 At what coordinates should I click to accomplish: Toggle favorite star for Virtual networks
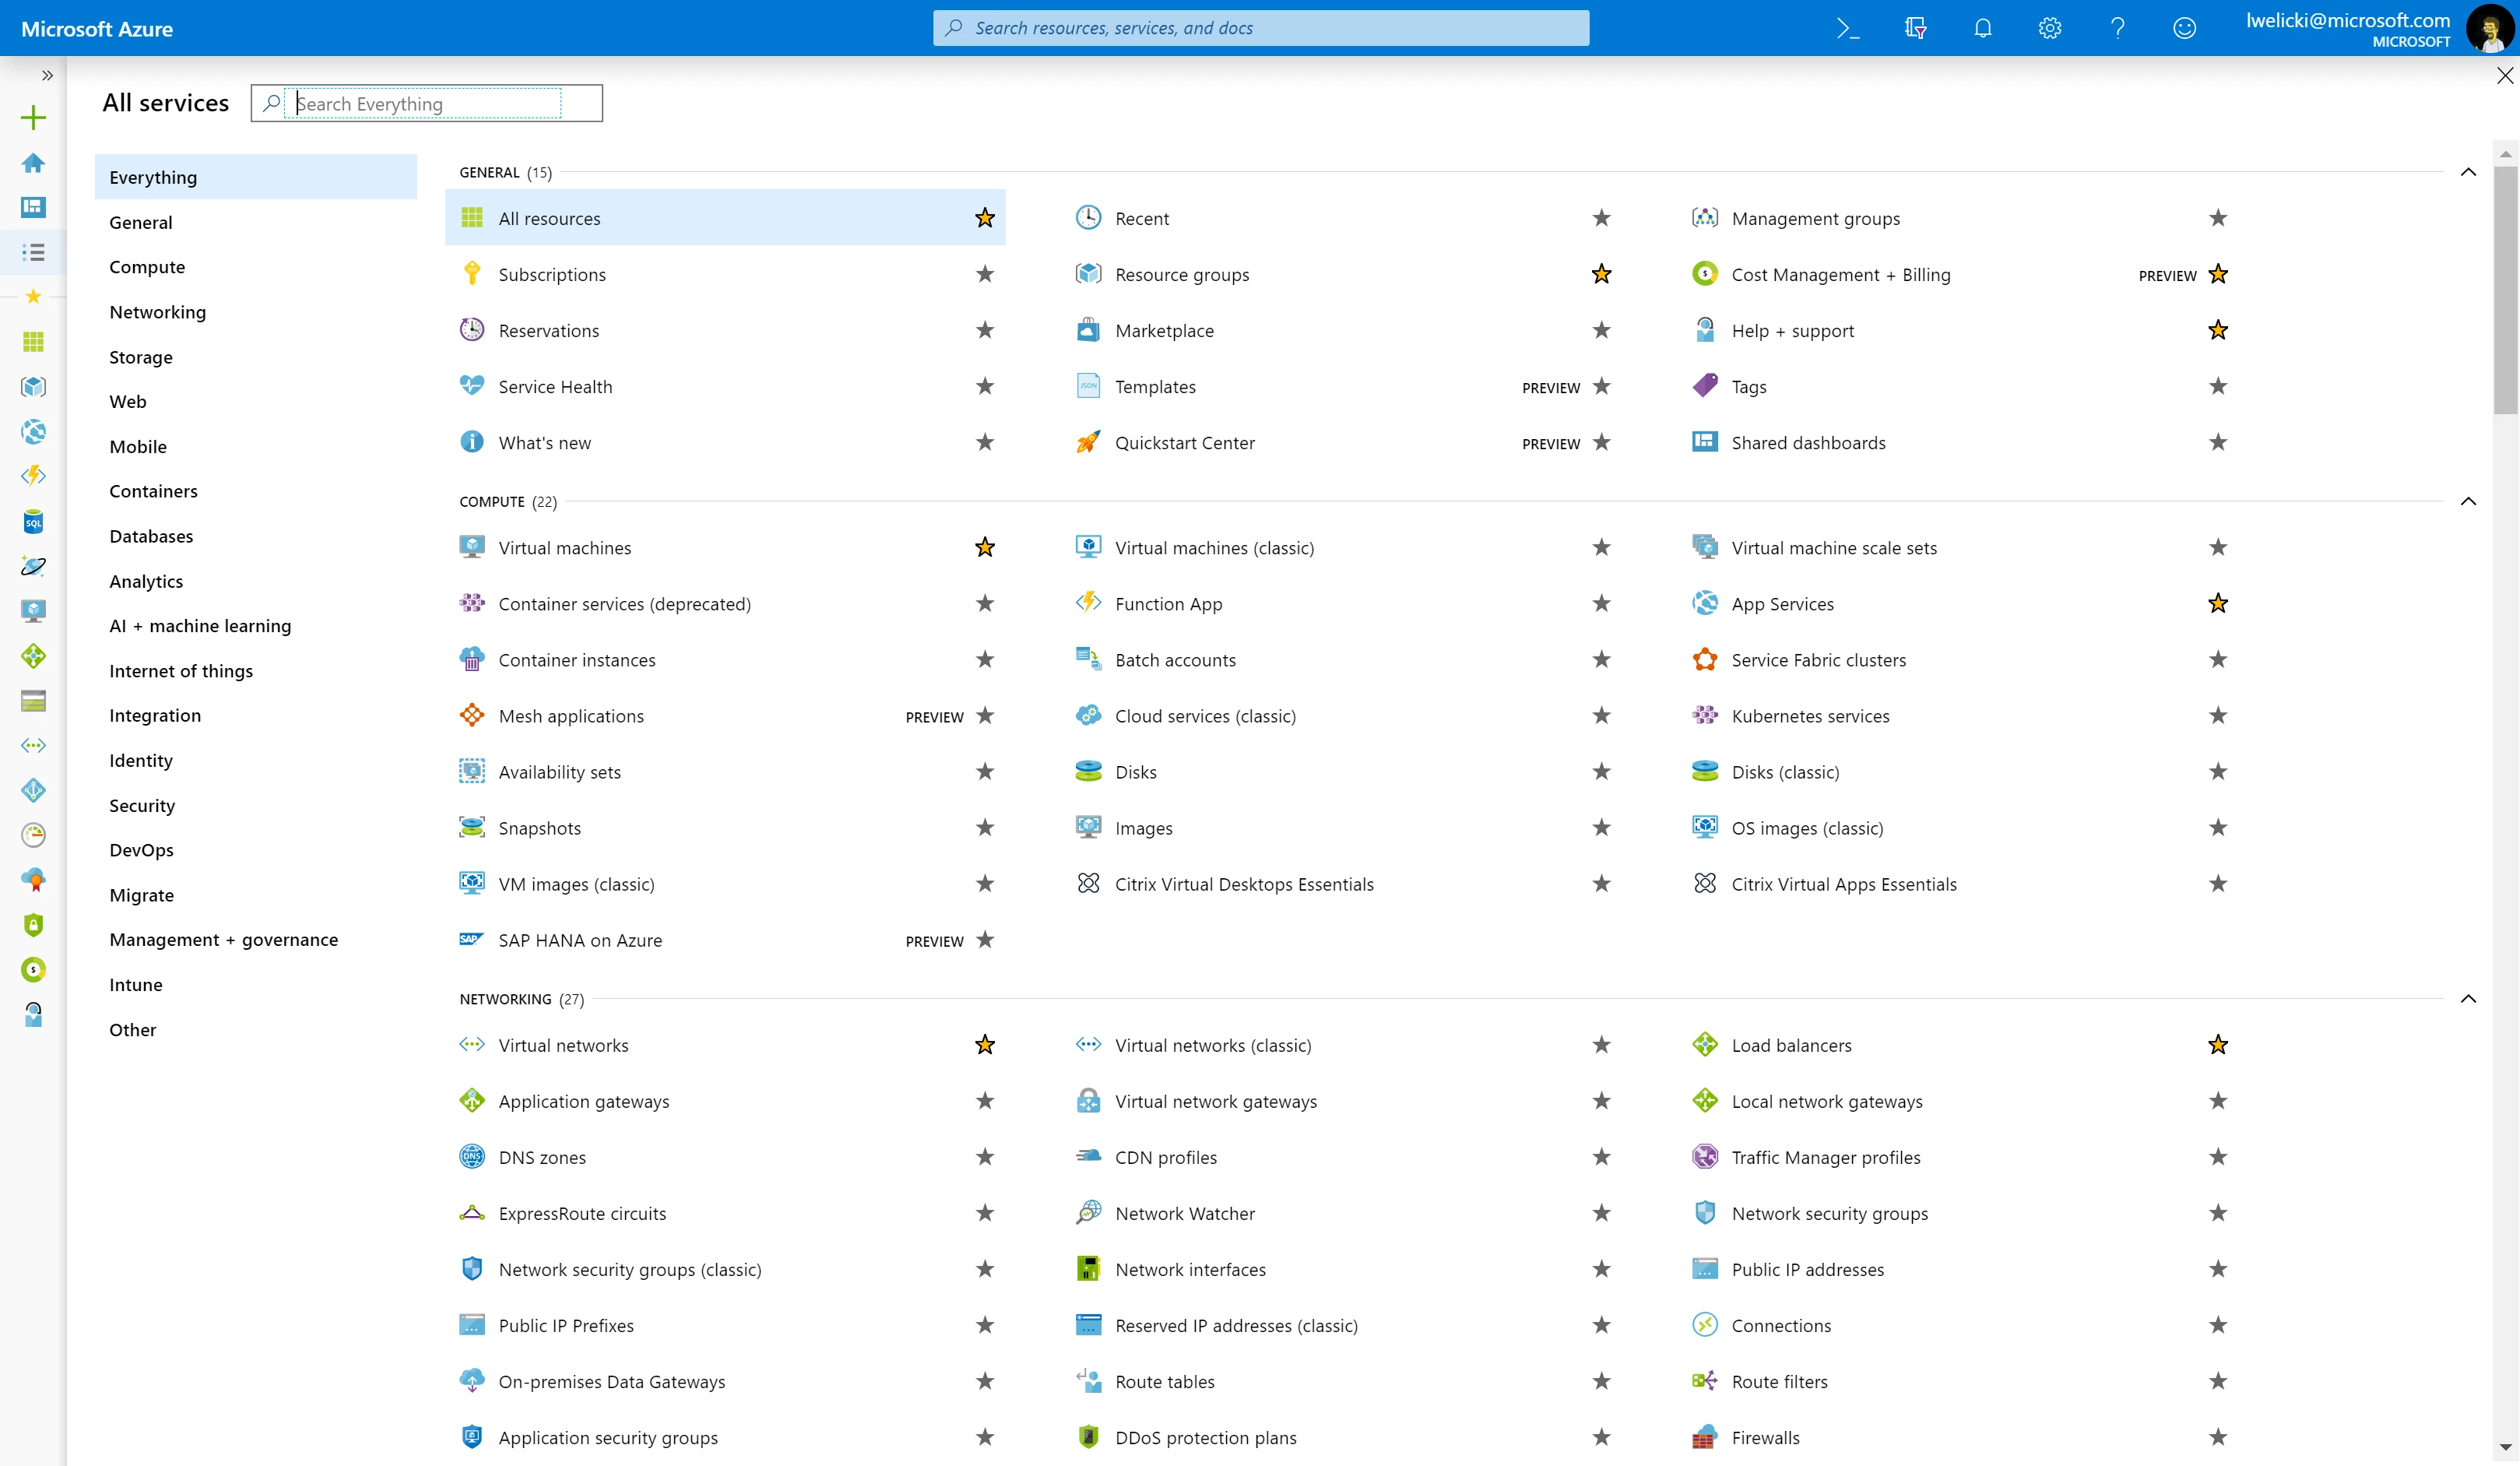pyautogui.click(x=984, y=1044)
